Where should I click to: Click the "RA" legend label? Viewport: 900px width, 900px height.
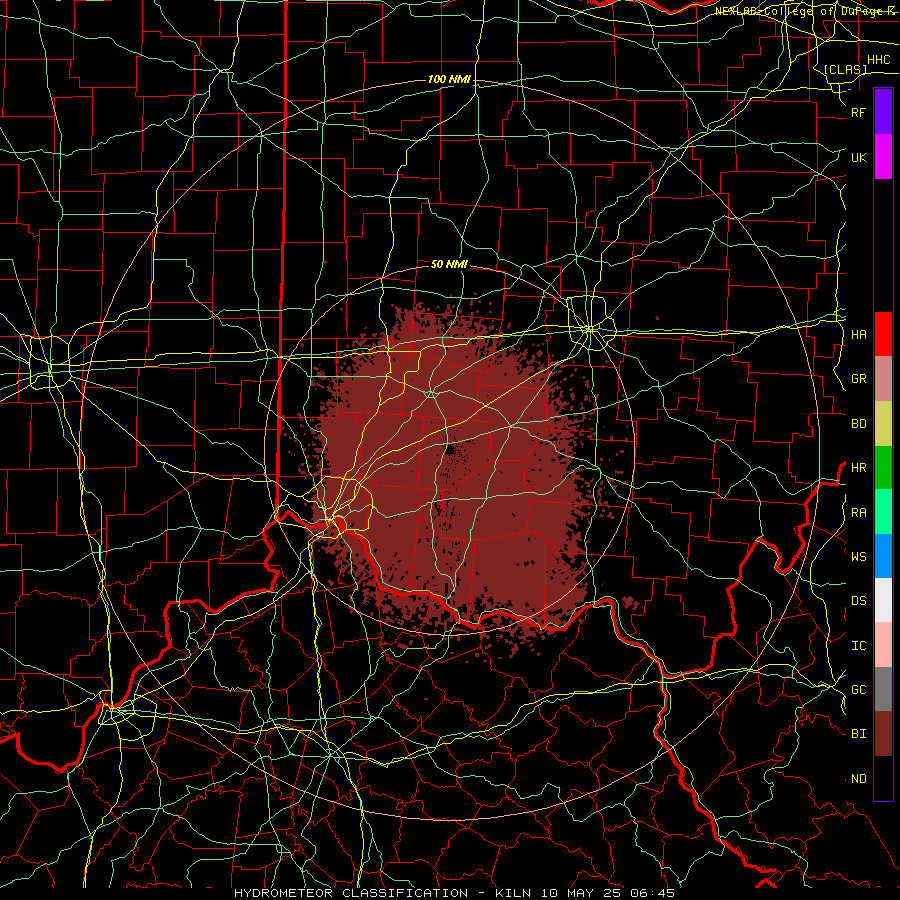858,512
